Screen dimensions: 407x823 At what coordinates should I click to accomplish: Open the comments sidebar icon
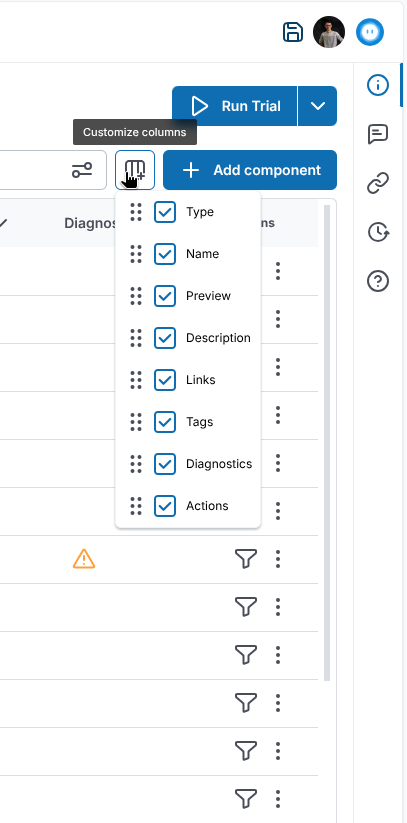coord(378,134)
